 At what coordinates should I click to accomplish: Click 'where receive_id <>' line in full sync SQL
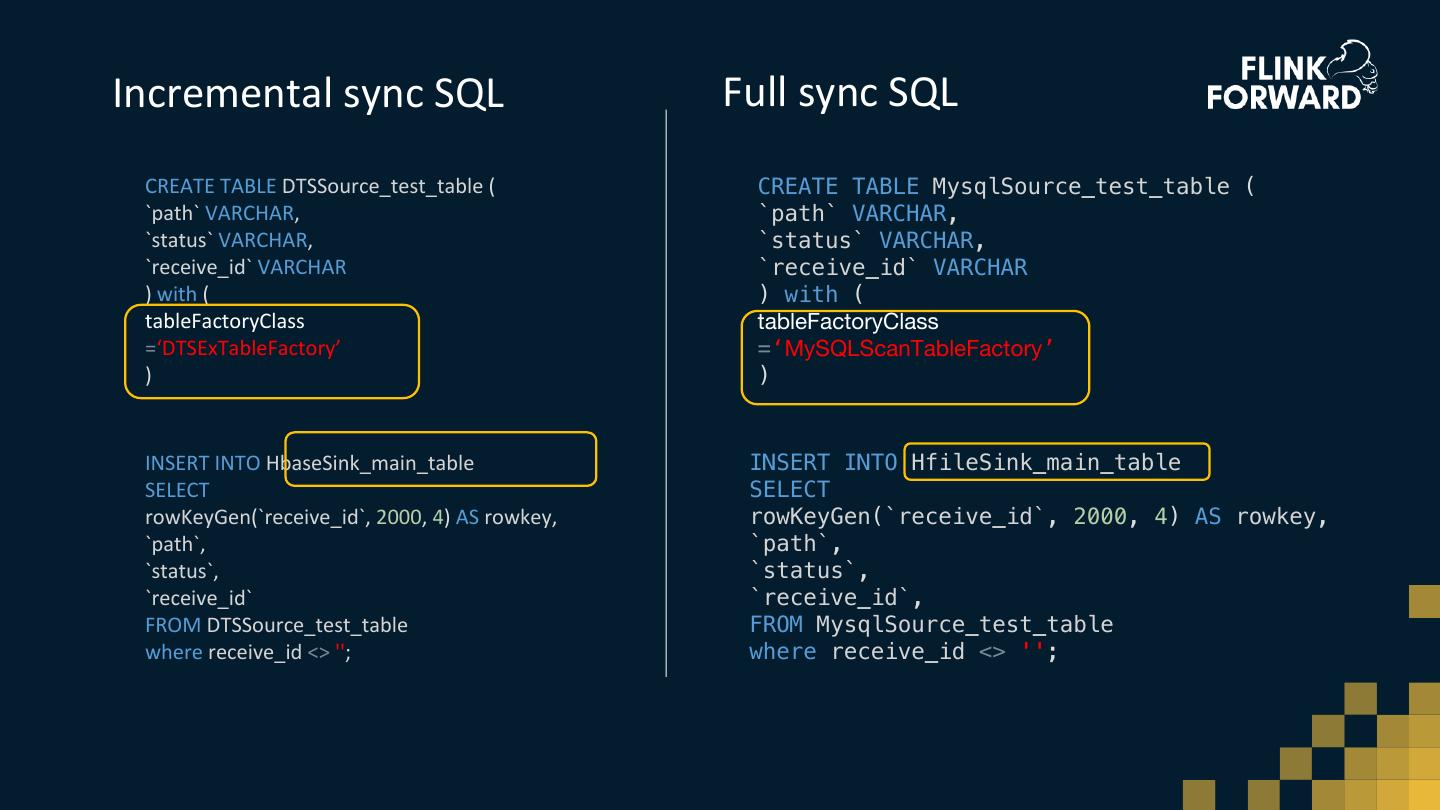(903, 652)
